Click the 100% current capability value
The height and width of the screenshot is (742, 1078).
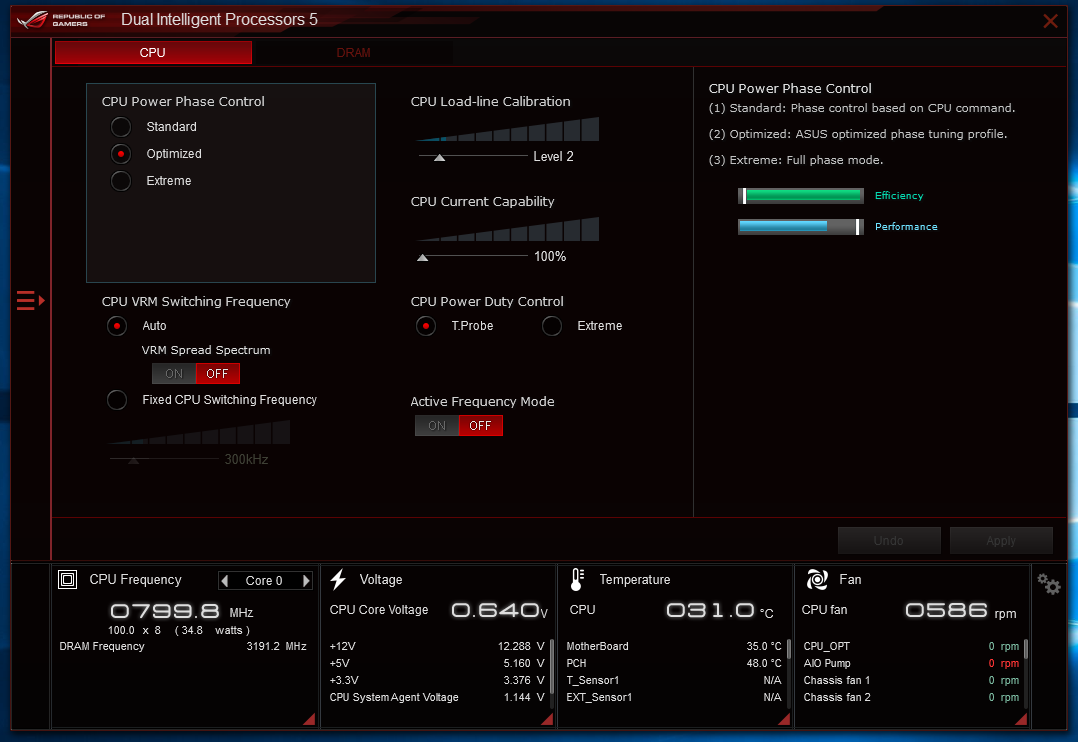(x=550, y=257)
